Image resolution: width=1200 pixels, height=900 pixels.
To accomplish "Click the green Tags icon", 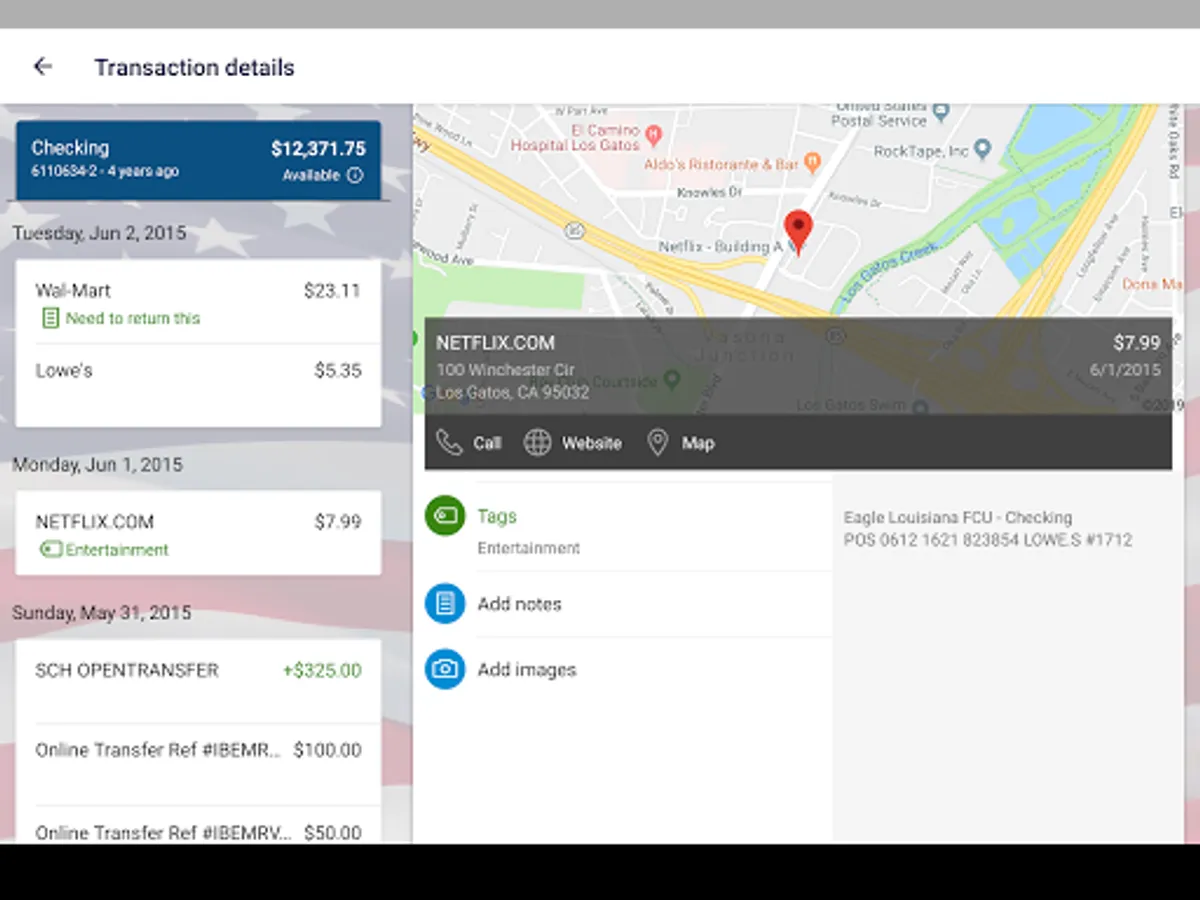I will pyautogui.click(x=445, y=516).
